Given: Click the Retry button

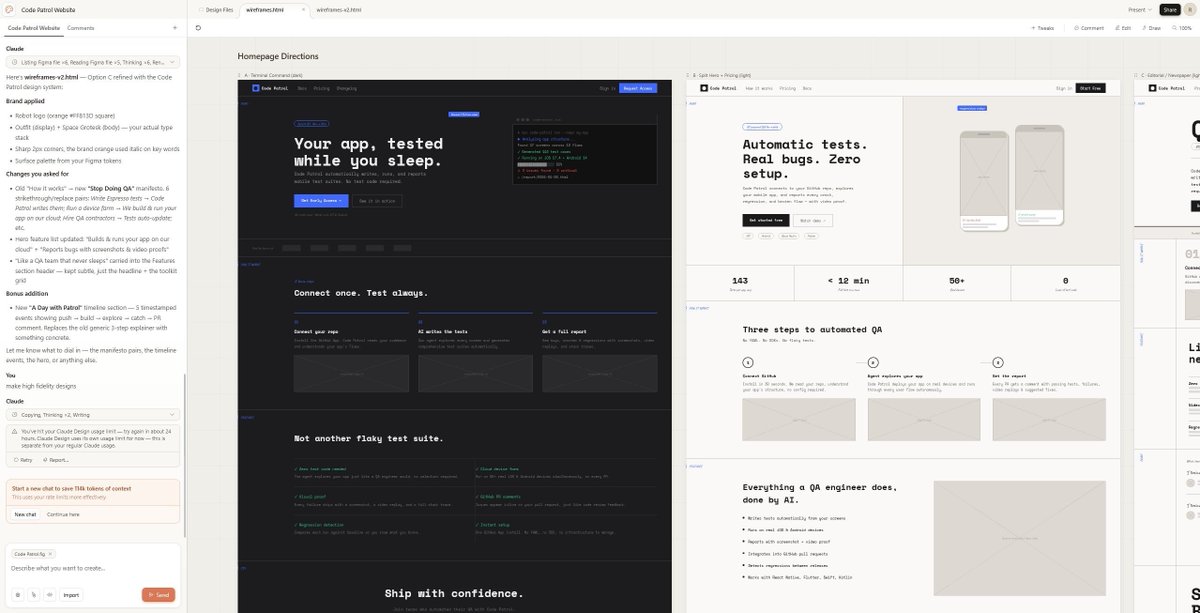Looking at the screenshot, I should (x=22, y=460).
